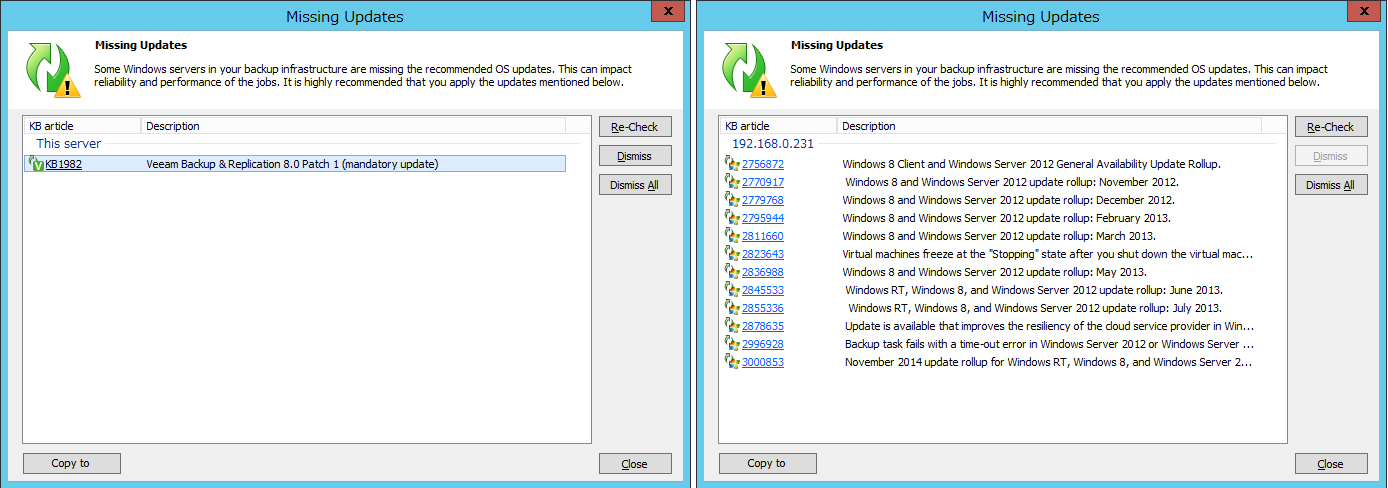Open KB article 2996928 link

763,344
